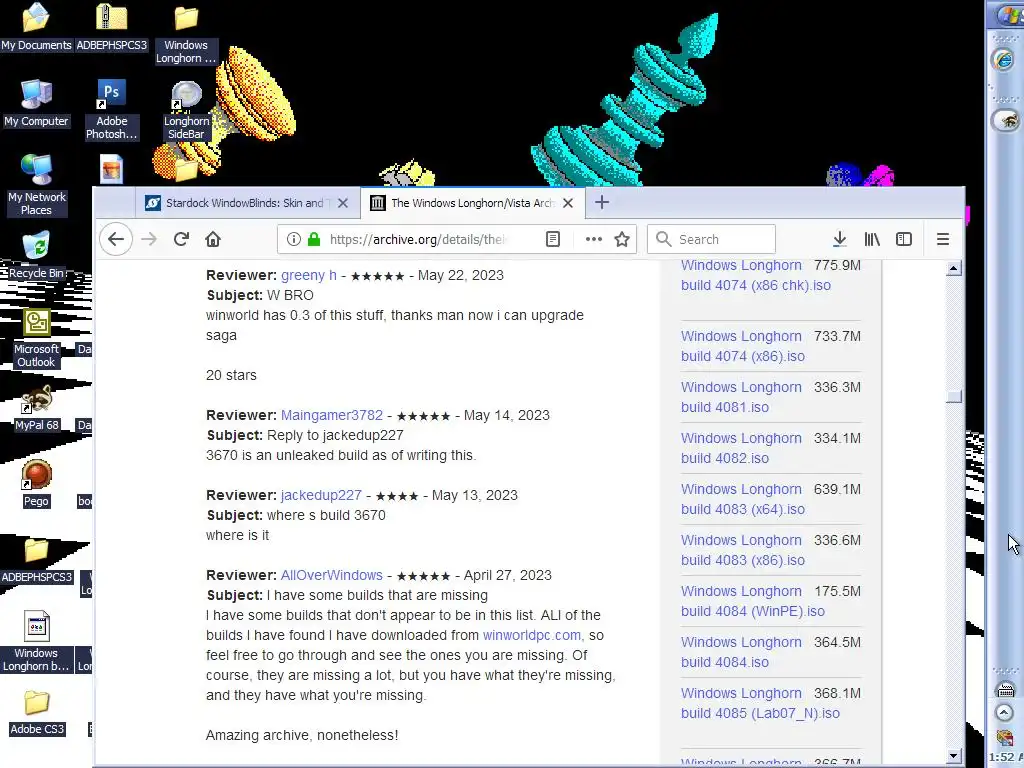Open reviewer AllOverWindows profile
The image size is (1024, 768).
click(x=332, y=575)
